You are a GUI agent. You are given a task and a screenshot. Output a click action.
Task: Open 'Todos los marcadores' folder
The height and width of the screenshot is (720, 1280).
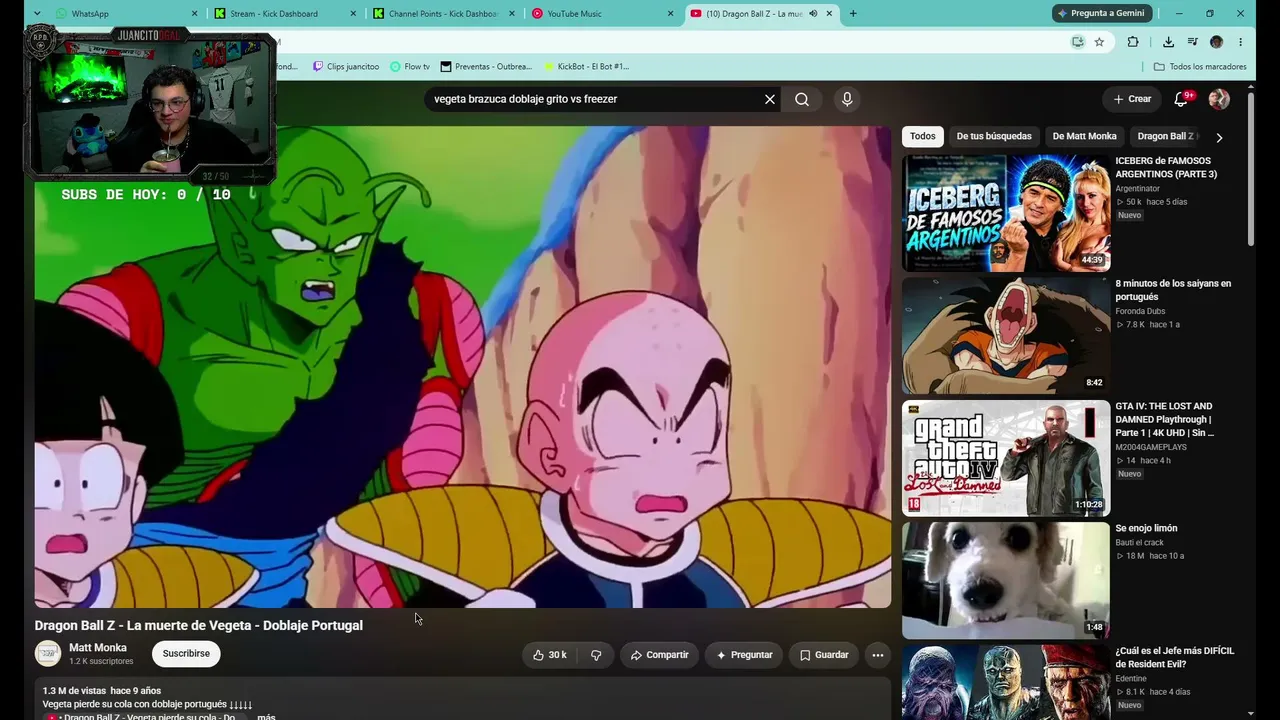[x=1200, y=67]
